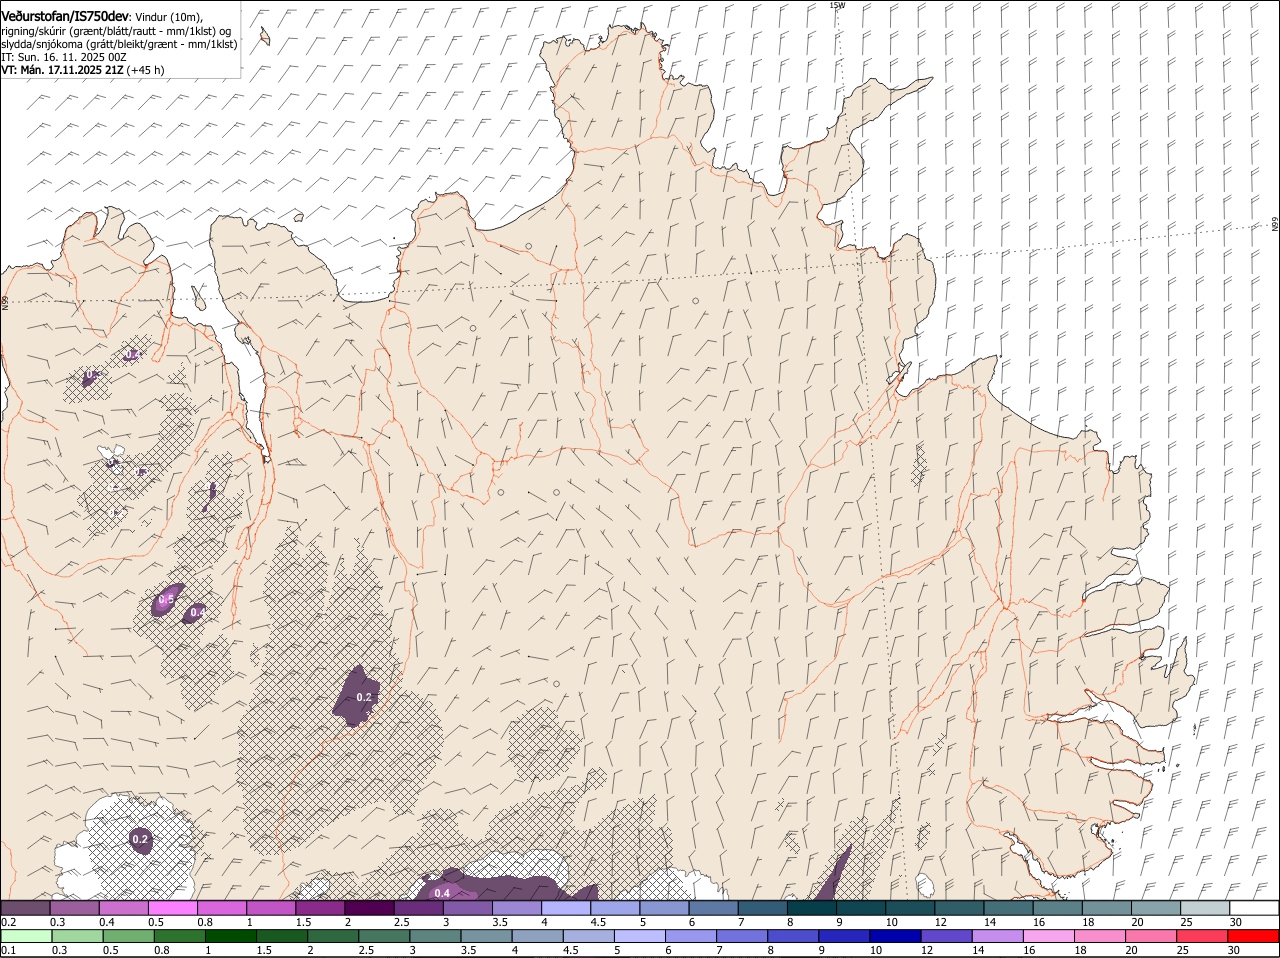This screenshot has height=958, width=1280.
Task: Click the red swatch ending the lower scale
Action: [1254, 936]
